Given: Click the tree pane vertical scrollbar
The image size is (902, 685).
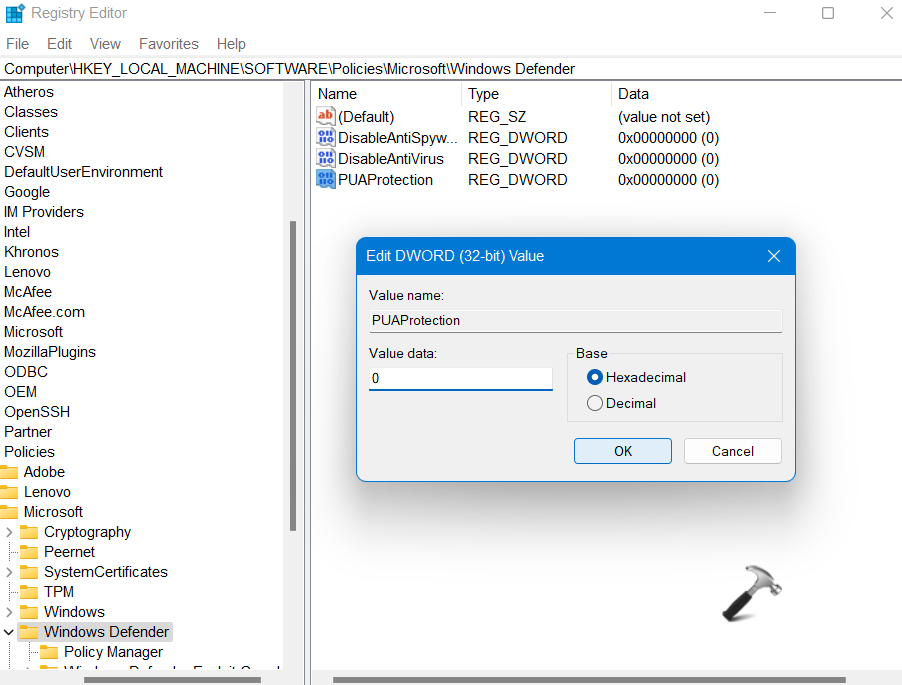Looking at the screenshot, I should coord(293,376).
